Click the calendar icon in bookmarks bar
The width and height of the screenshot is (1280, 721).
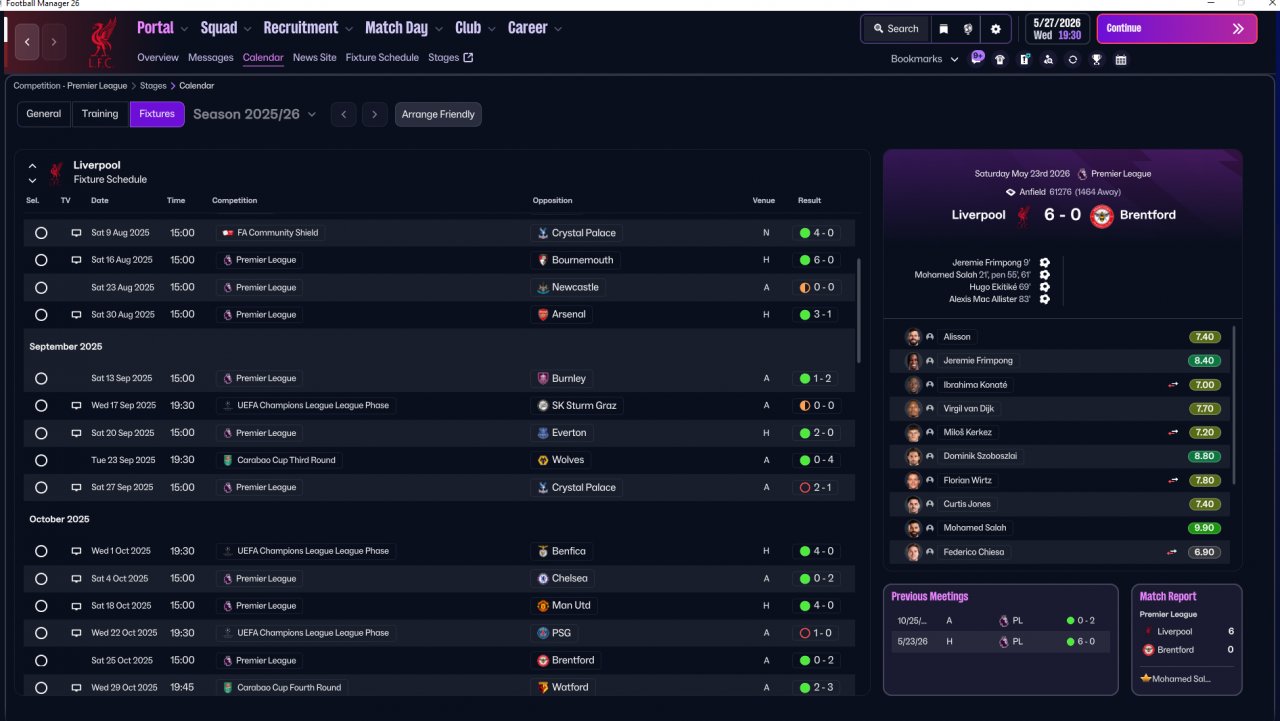[1120, 59]
